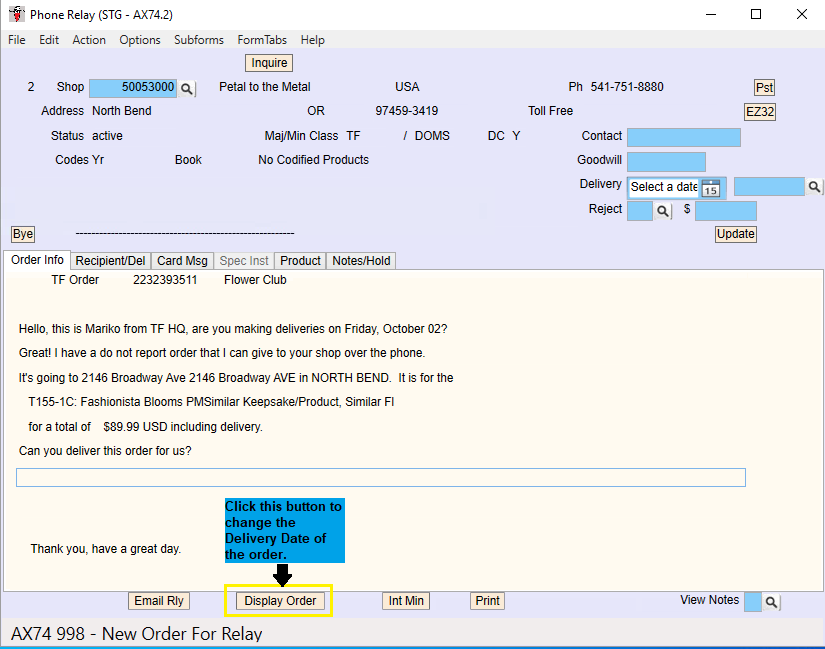Click the Inquire button

coord(269,63)
